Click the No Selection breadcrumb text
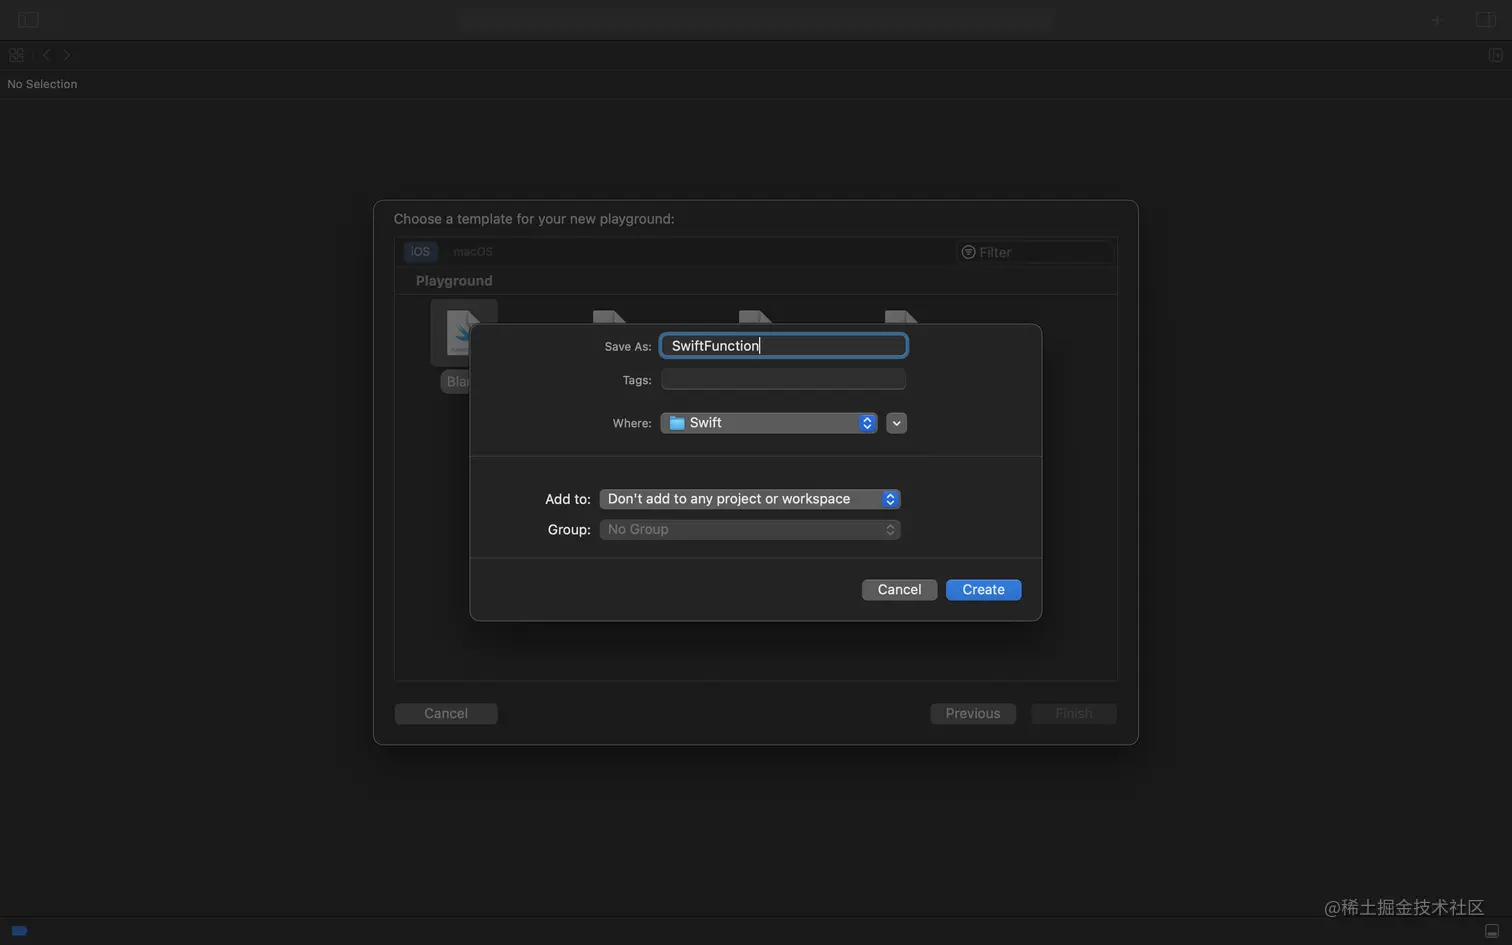 [42, 84]
